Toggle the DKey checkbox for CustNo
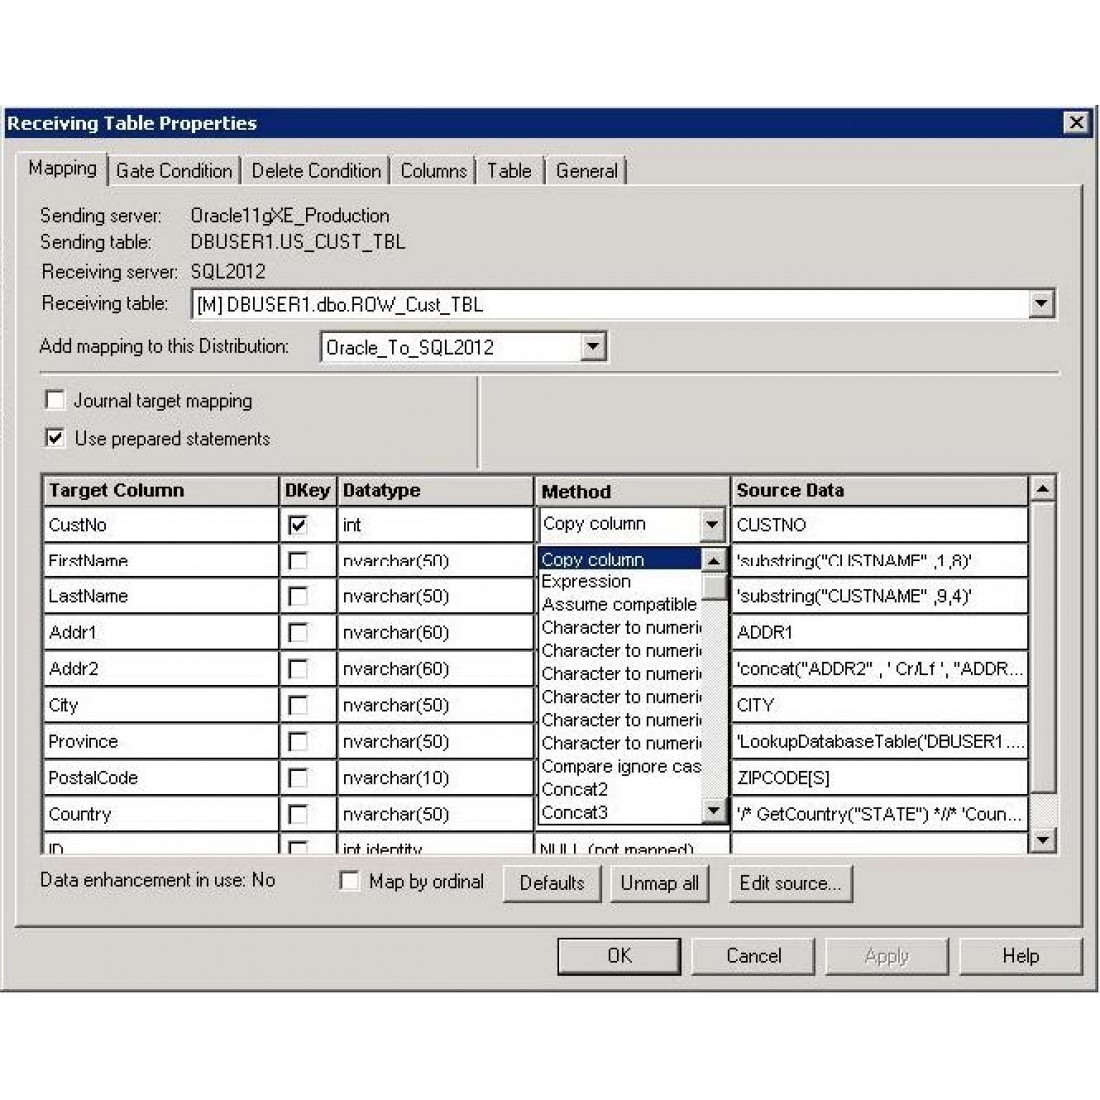The height and width of the screenshot is (1100, 1100). coord(297,524)
